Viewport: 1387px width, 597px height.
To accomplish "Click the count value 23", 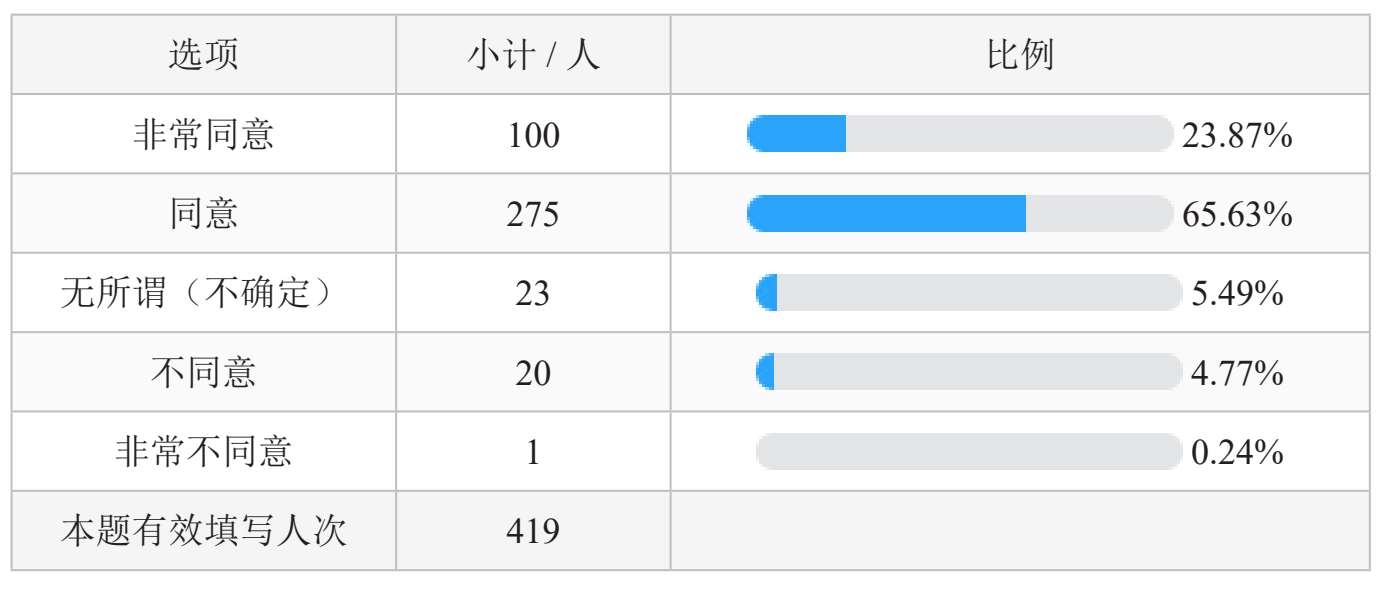I will (533, 294).
